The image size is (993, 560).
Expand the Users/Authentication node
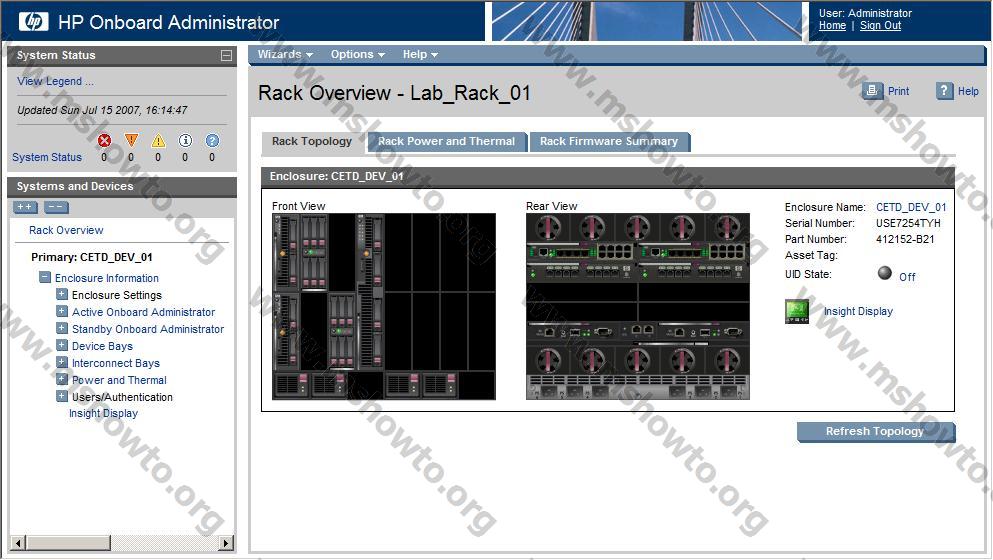coord(61,397)
